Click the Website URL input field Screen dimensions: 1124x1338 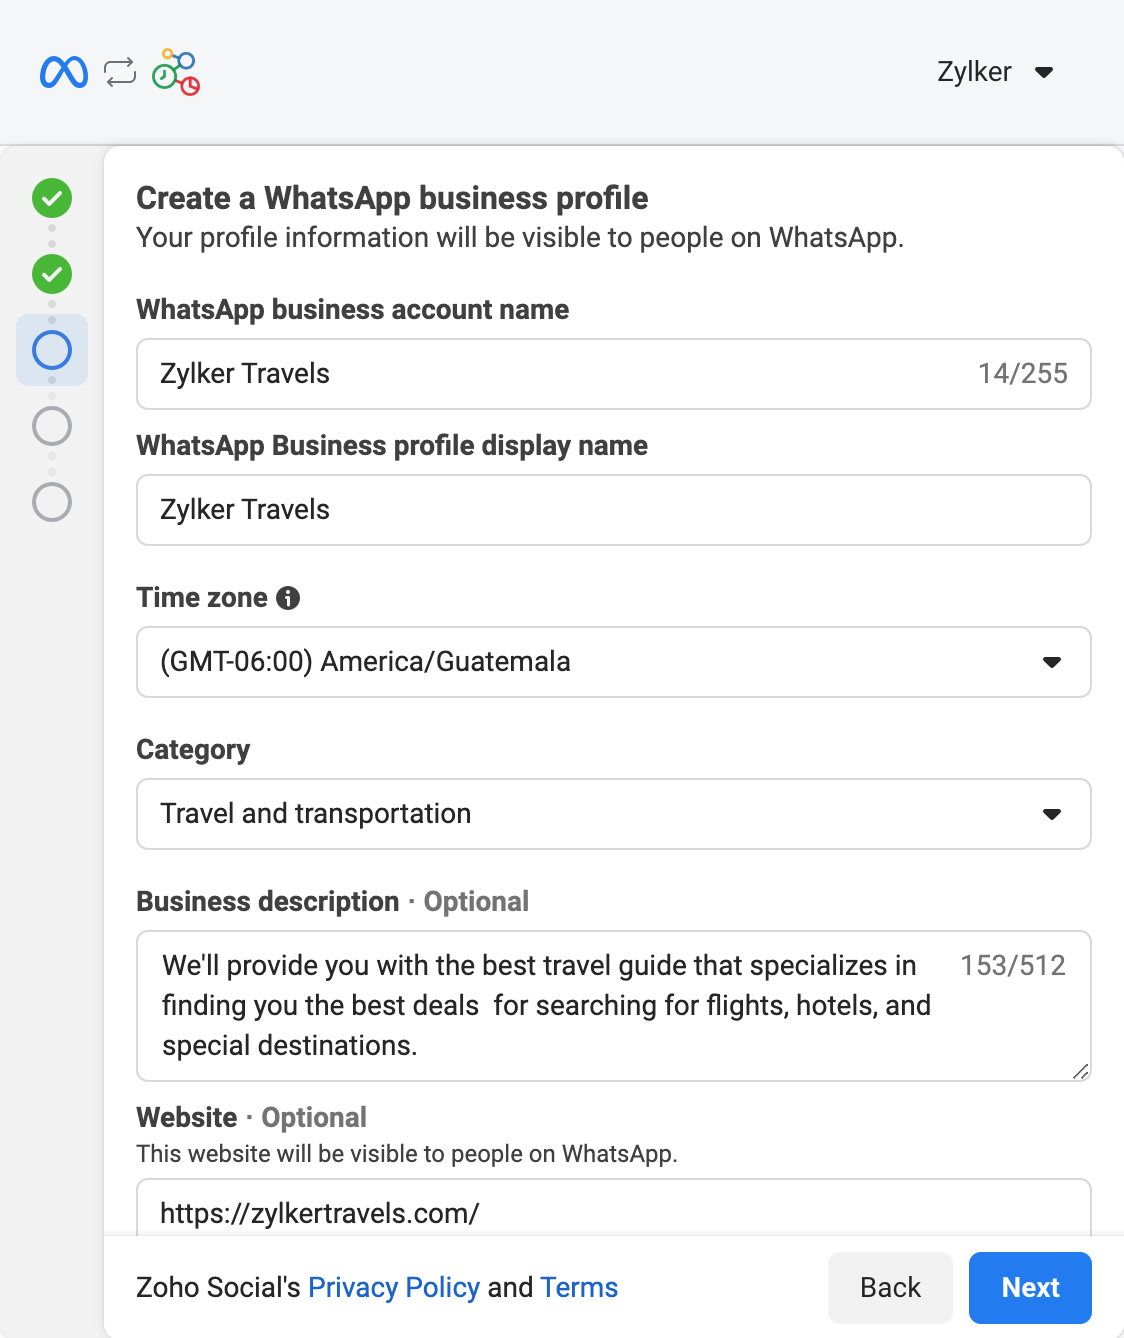[x=613, y=1212]
